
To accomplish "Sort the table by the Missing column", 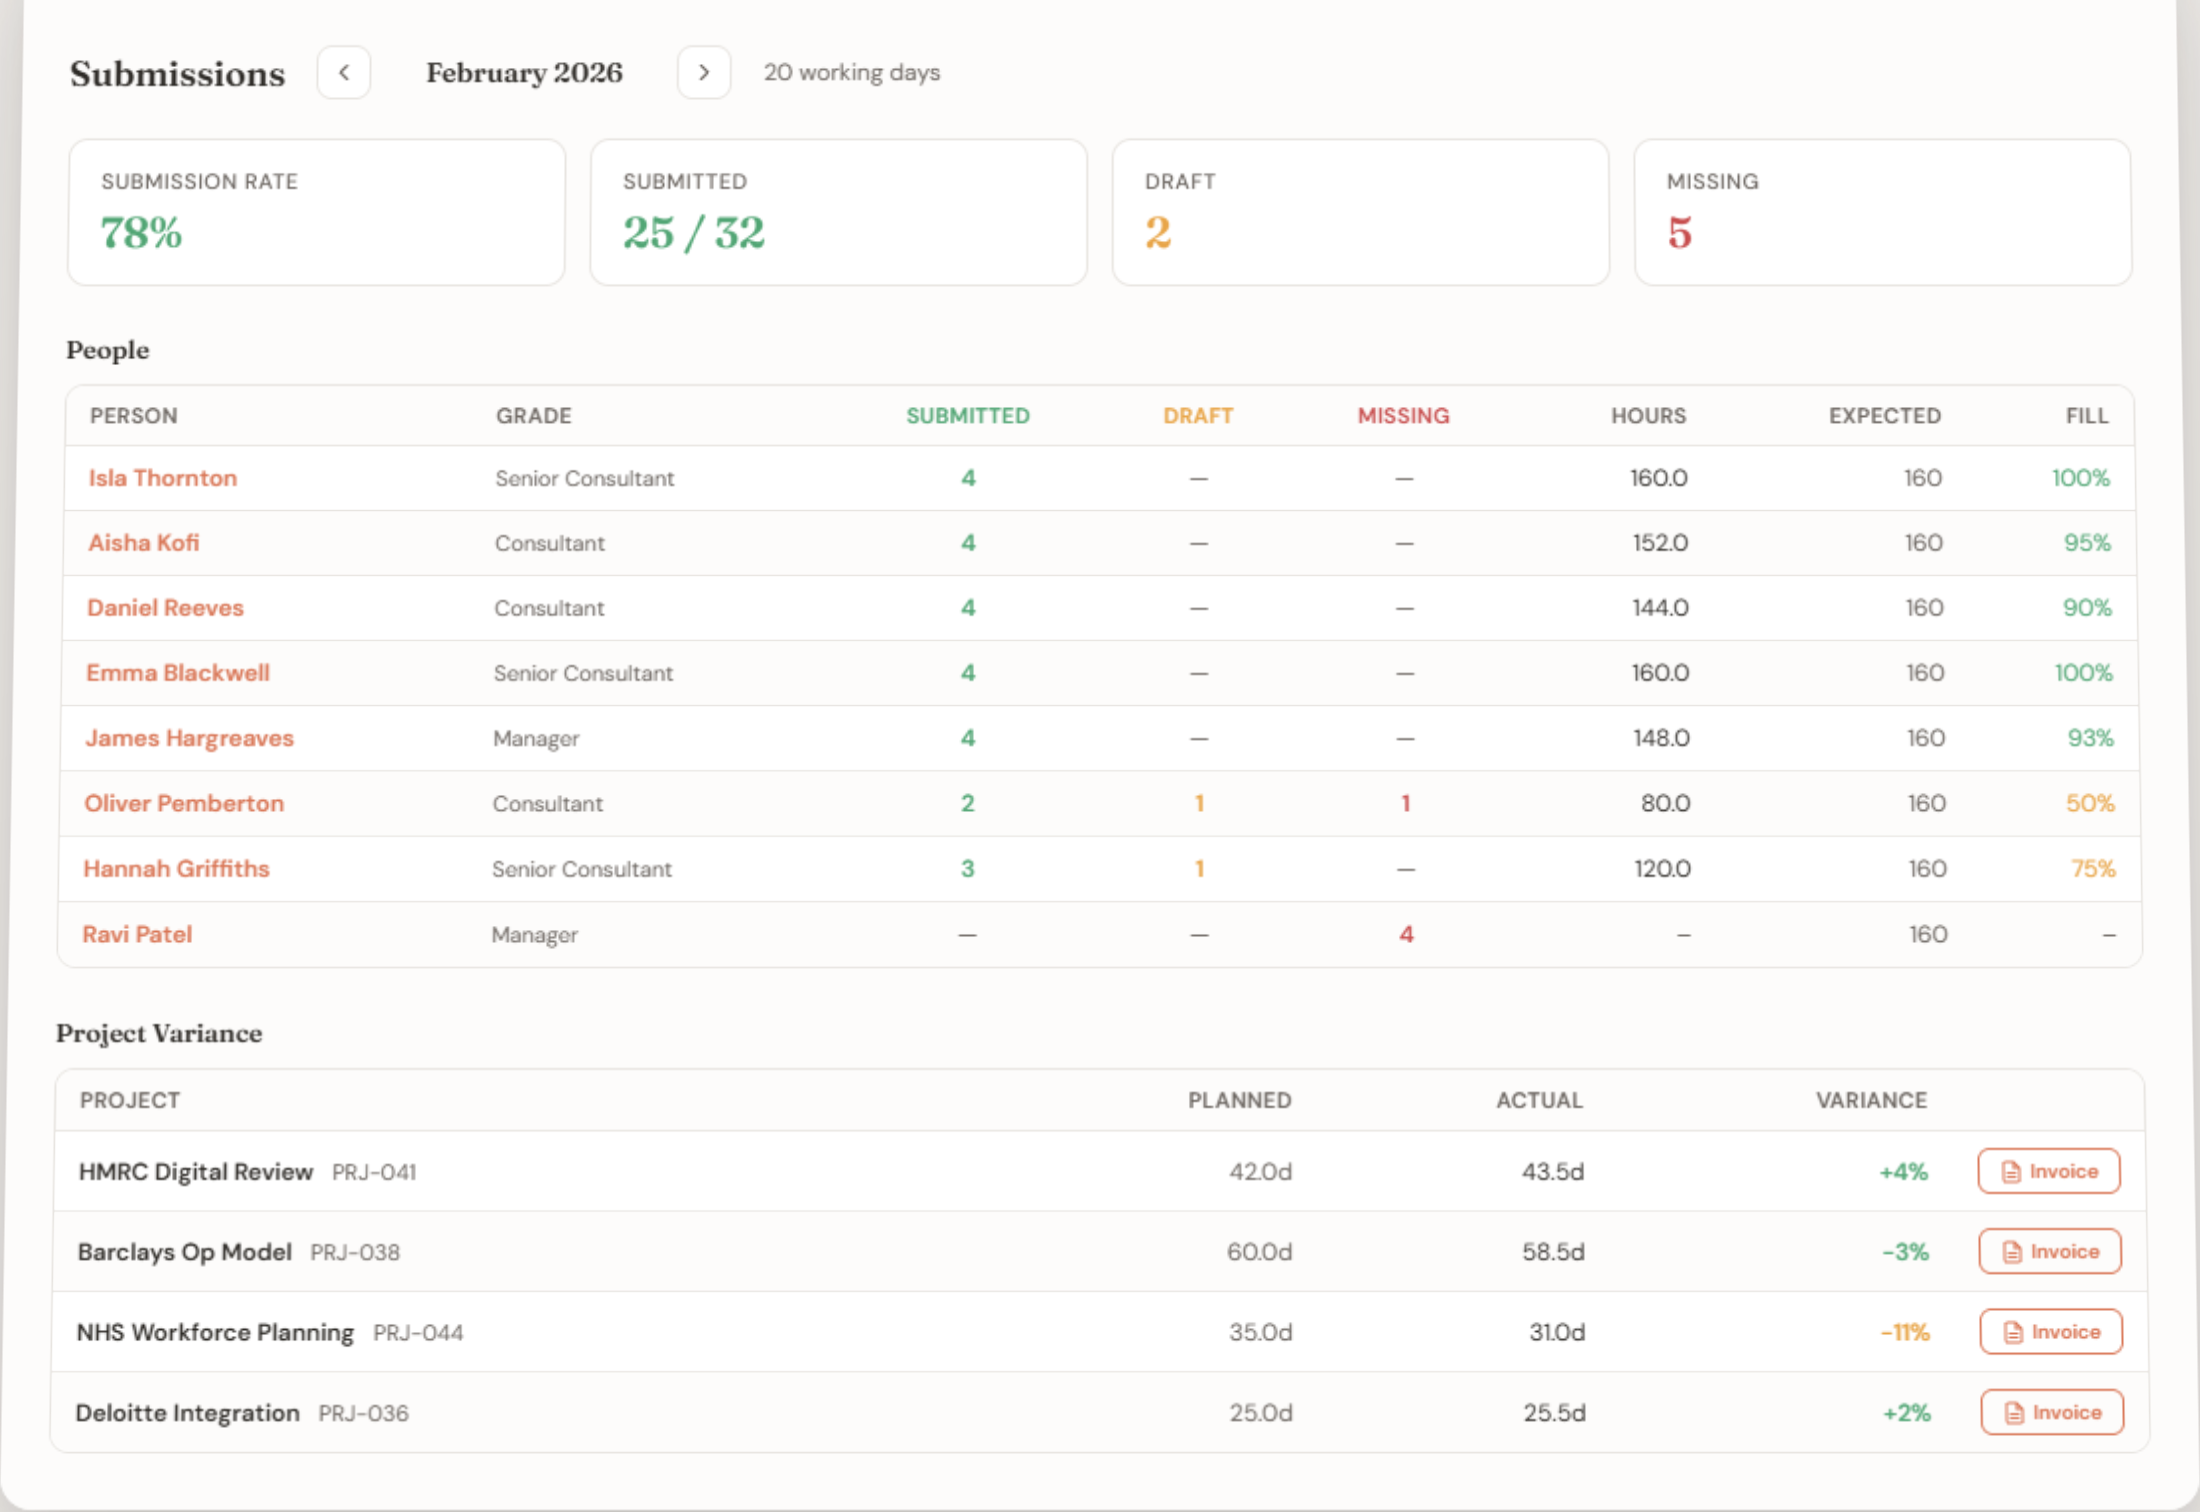I will pos(1403,415).
